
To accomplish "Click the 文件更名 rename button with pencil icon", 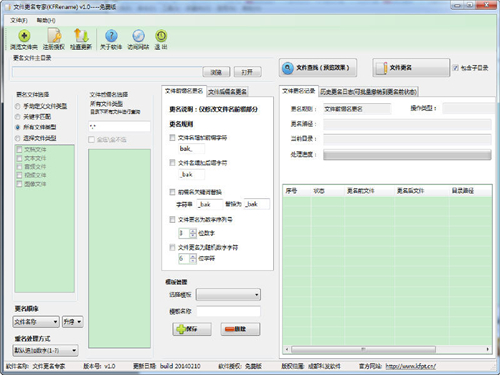I will tap(411, 68).
